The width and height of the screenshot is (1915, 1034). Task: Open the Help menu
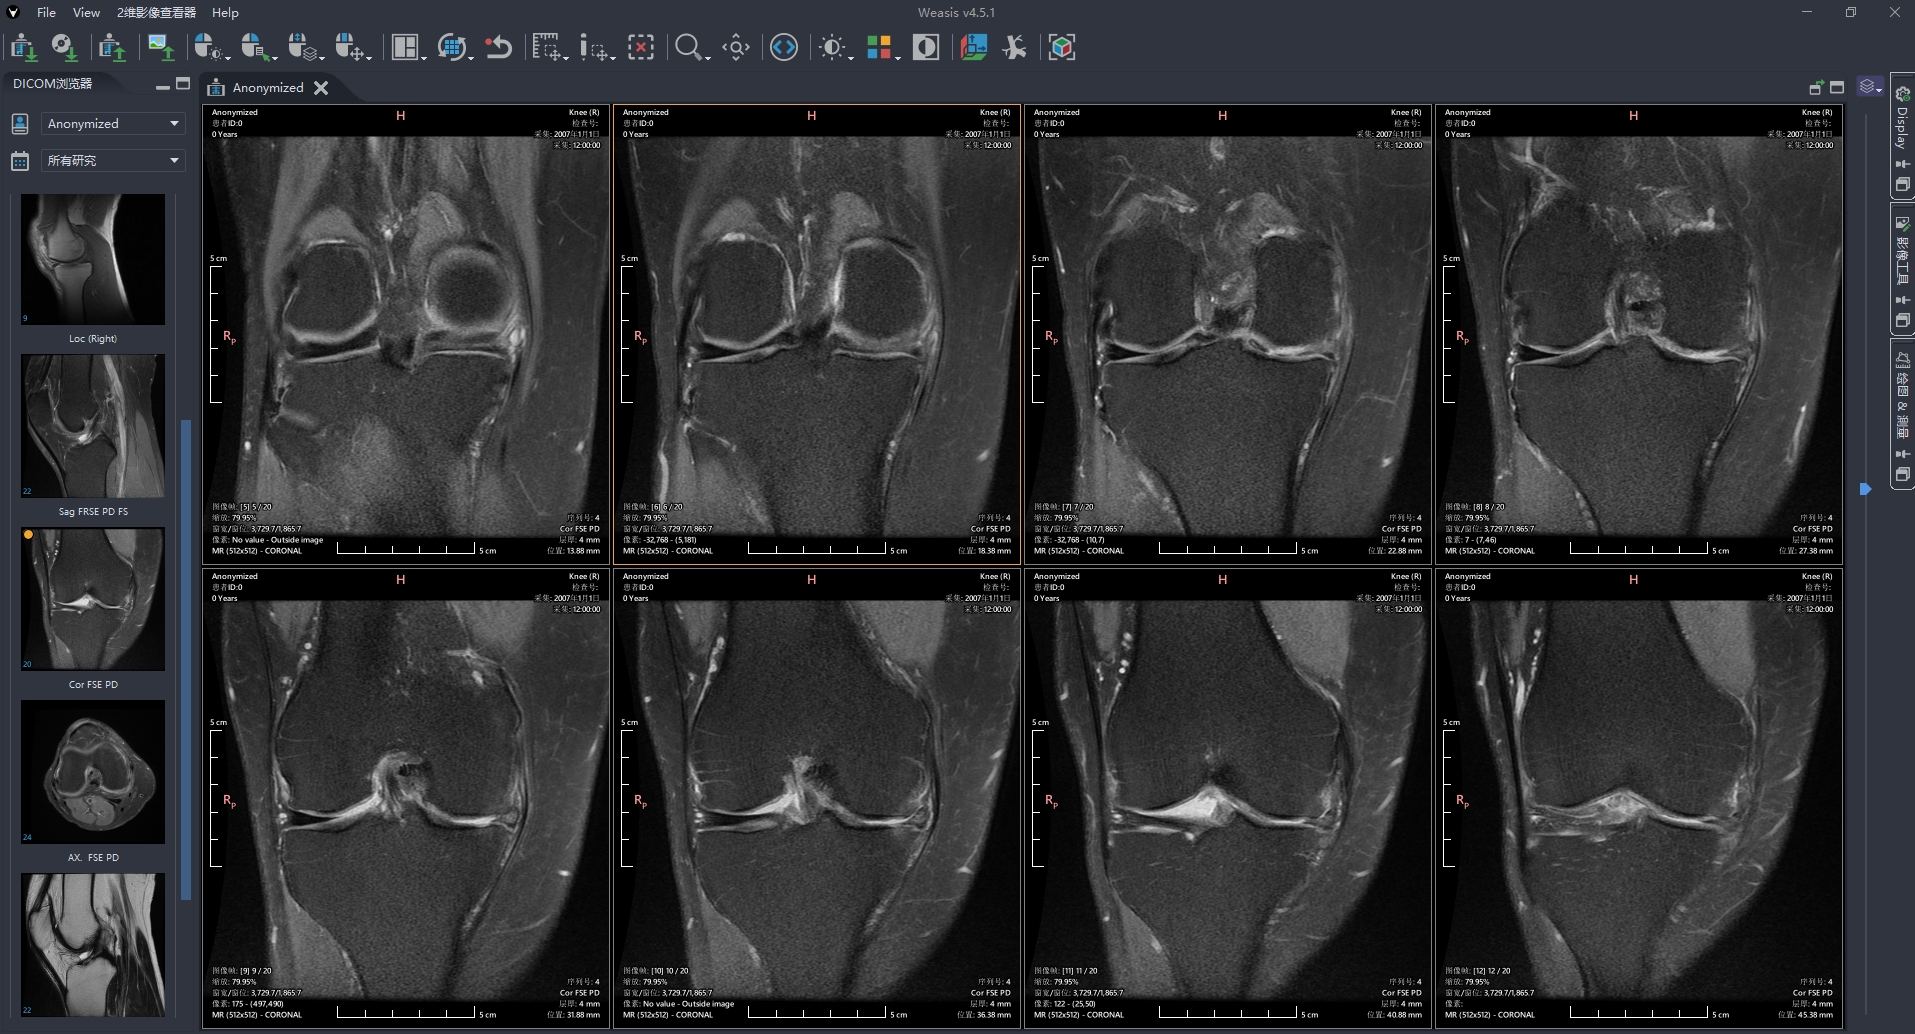225,12
